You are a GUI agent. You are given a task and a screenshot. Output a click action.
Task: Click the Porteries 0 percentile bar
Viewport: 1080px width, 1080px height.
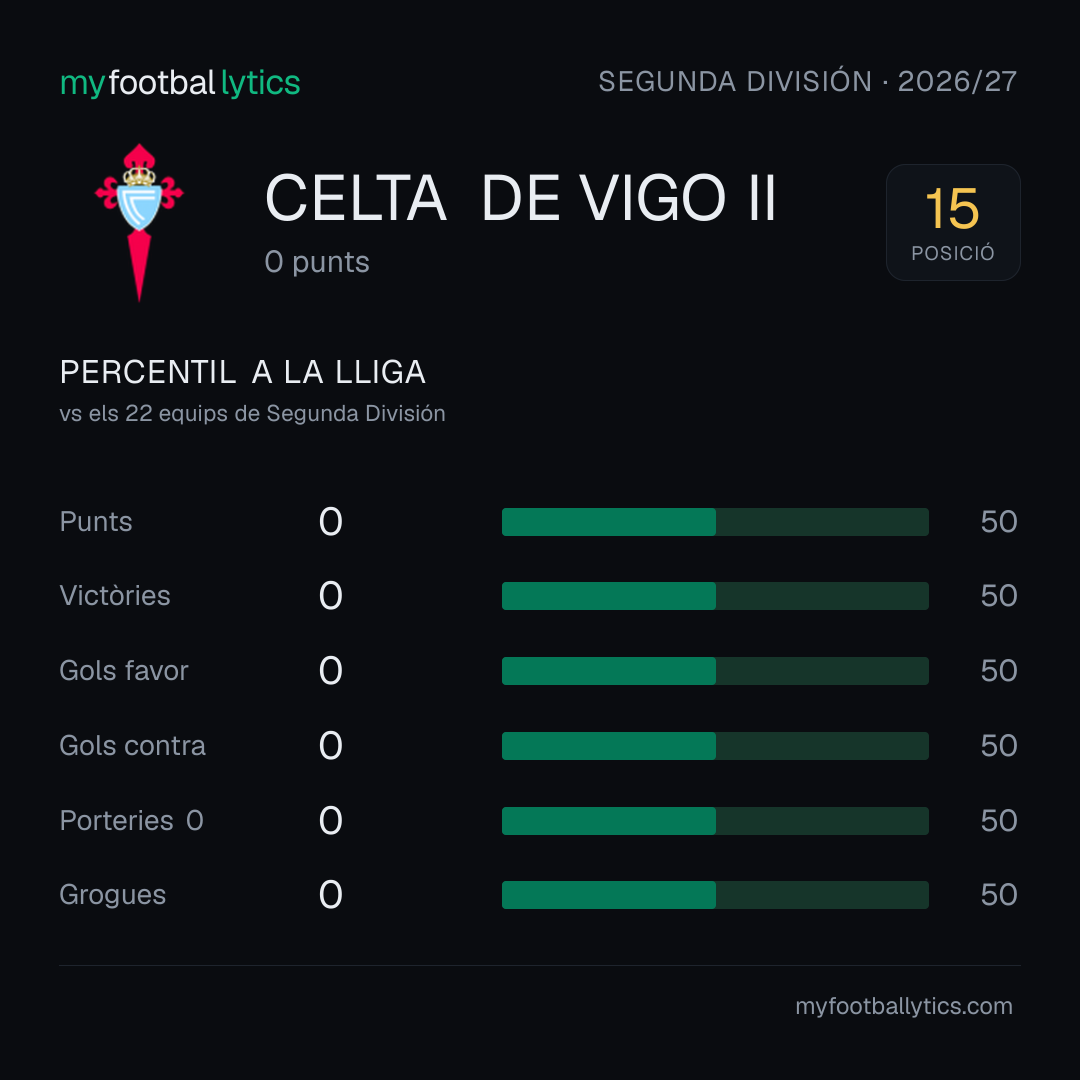[715, 820]
